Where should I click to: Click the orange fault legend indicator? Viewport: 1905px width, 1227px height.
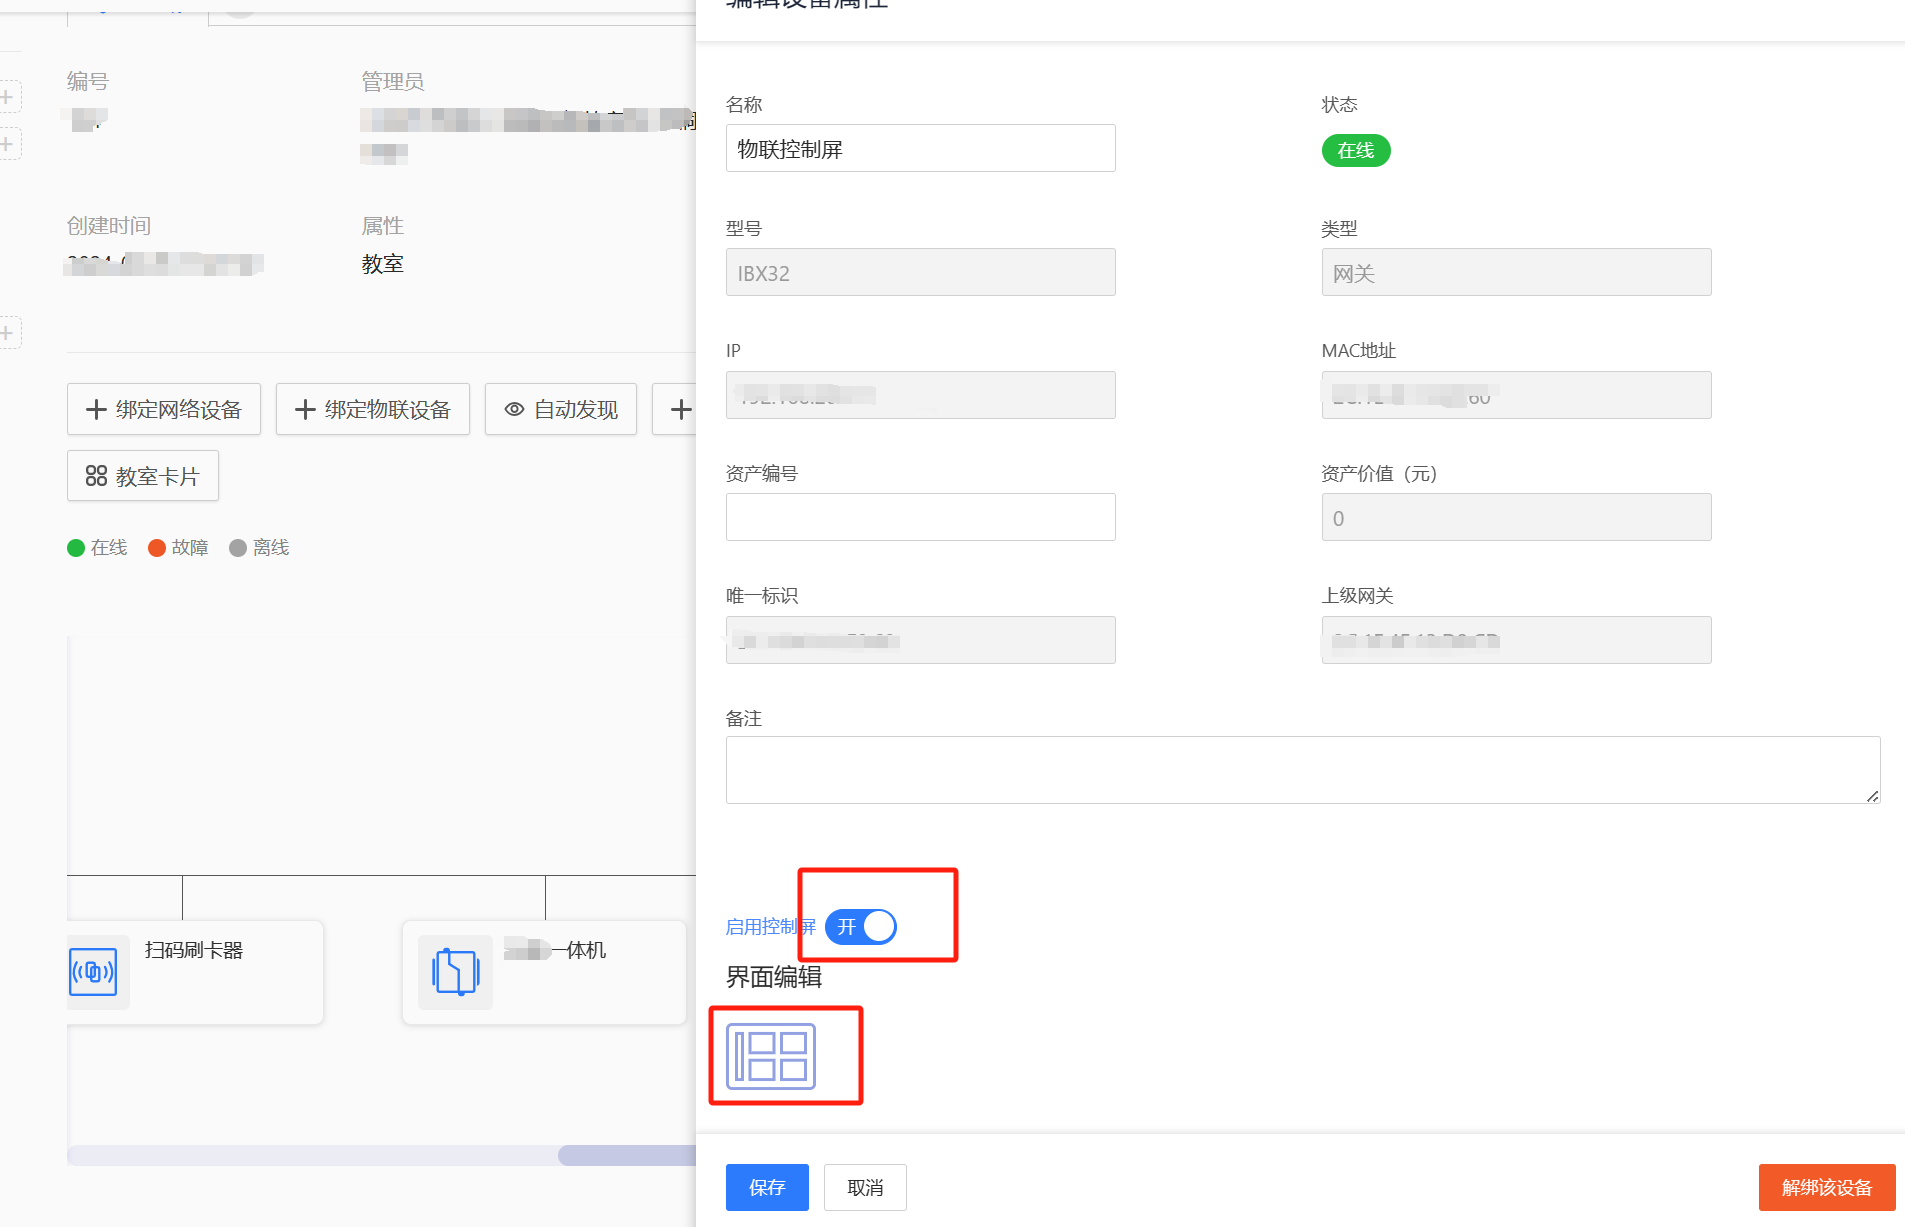click(x=157, y=548)
